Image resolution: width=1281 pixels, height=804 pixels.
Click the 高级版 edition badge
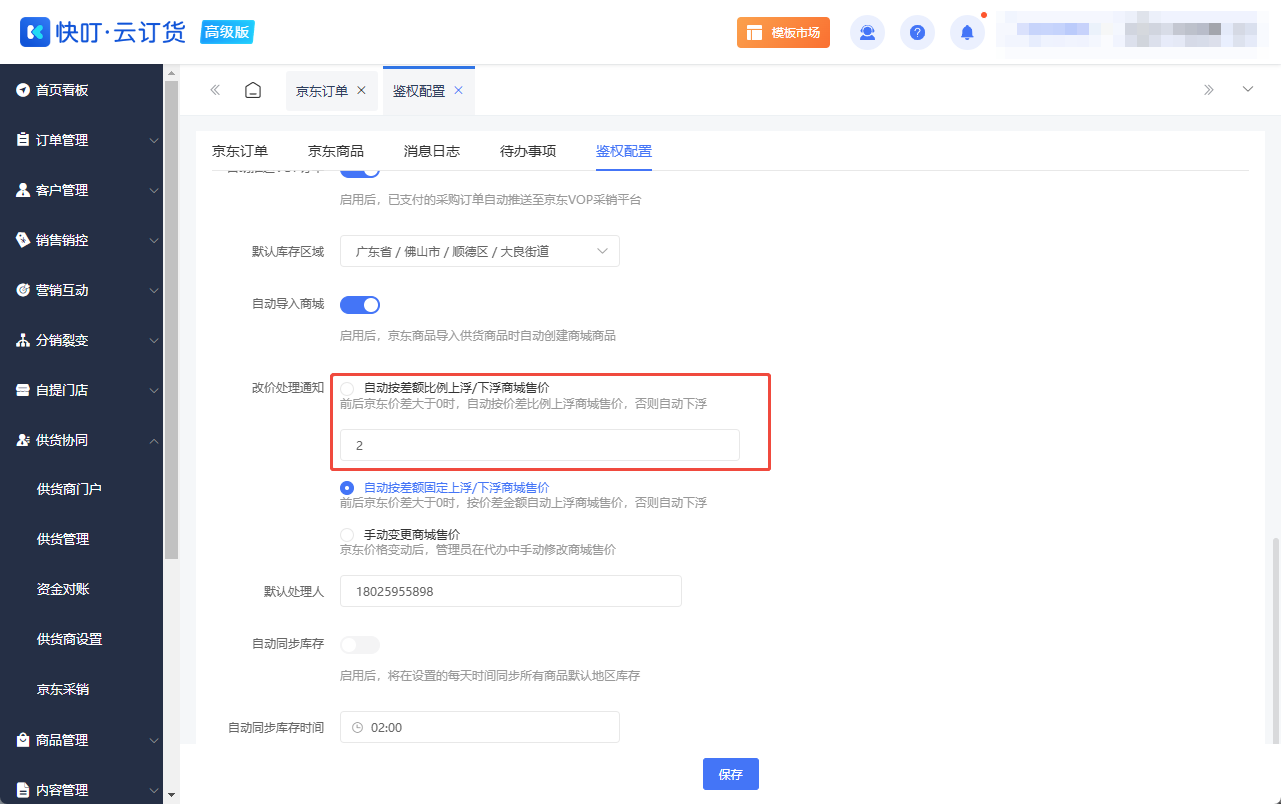[x=228, y=32]
